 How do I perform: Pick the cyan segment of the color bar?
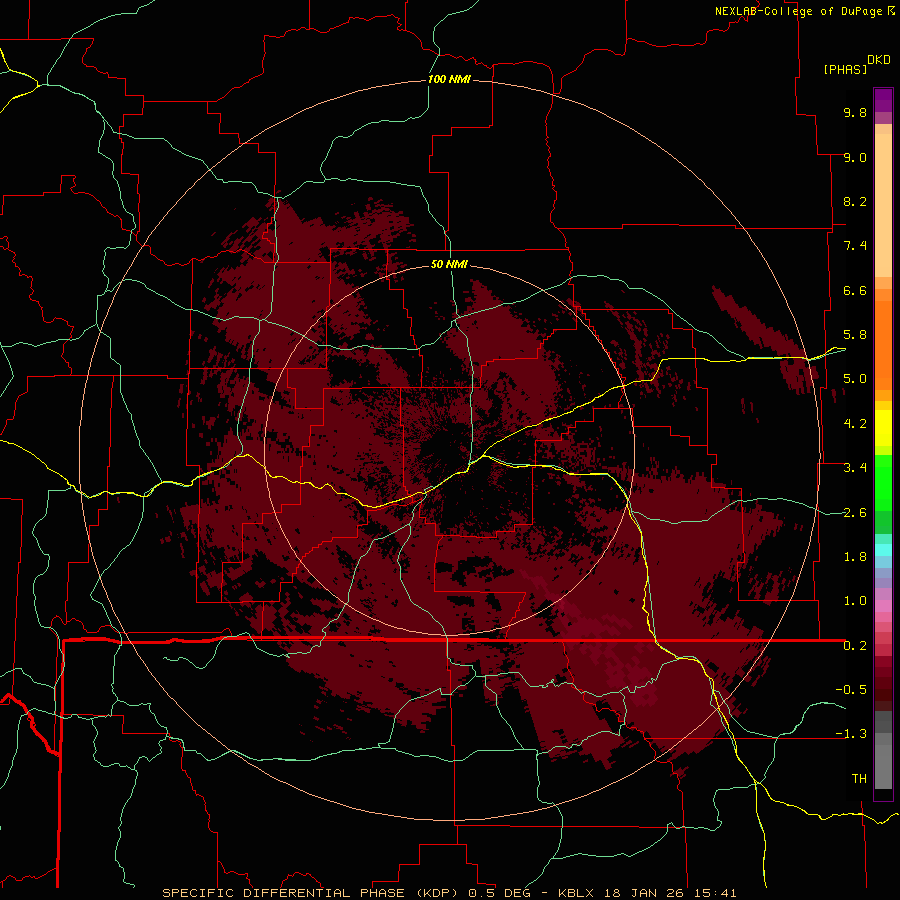coord(883,550)
